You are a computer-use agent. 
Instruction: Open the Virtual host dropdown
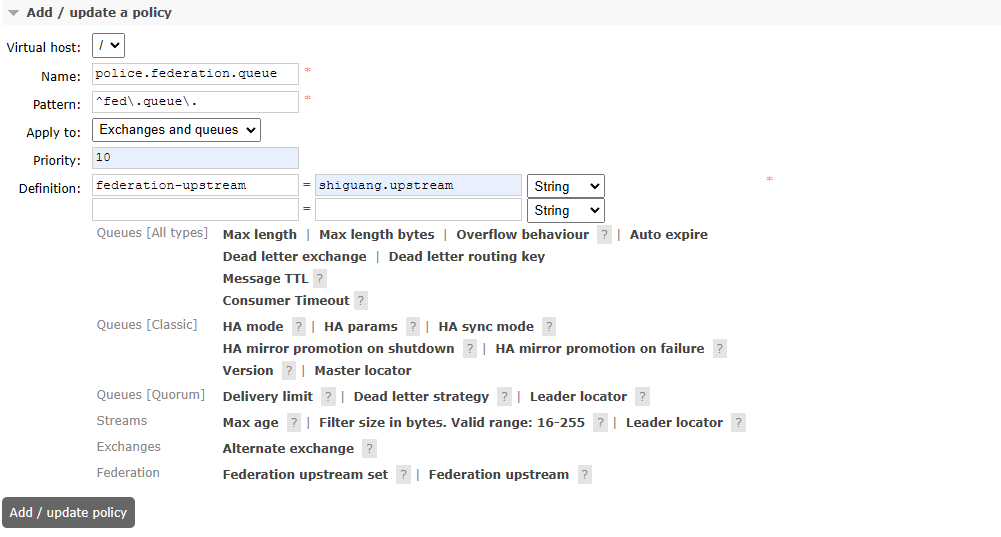click(109, 46)
